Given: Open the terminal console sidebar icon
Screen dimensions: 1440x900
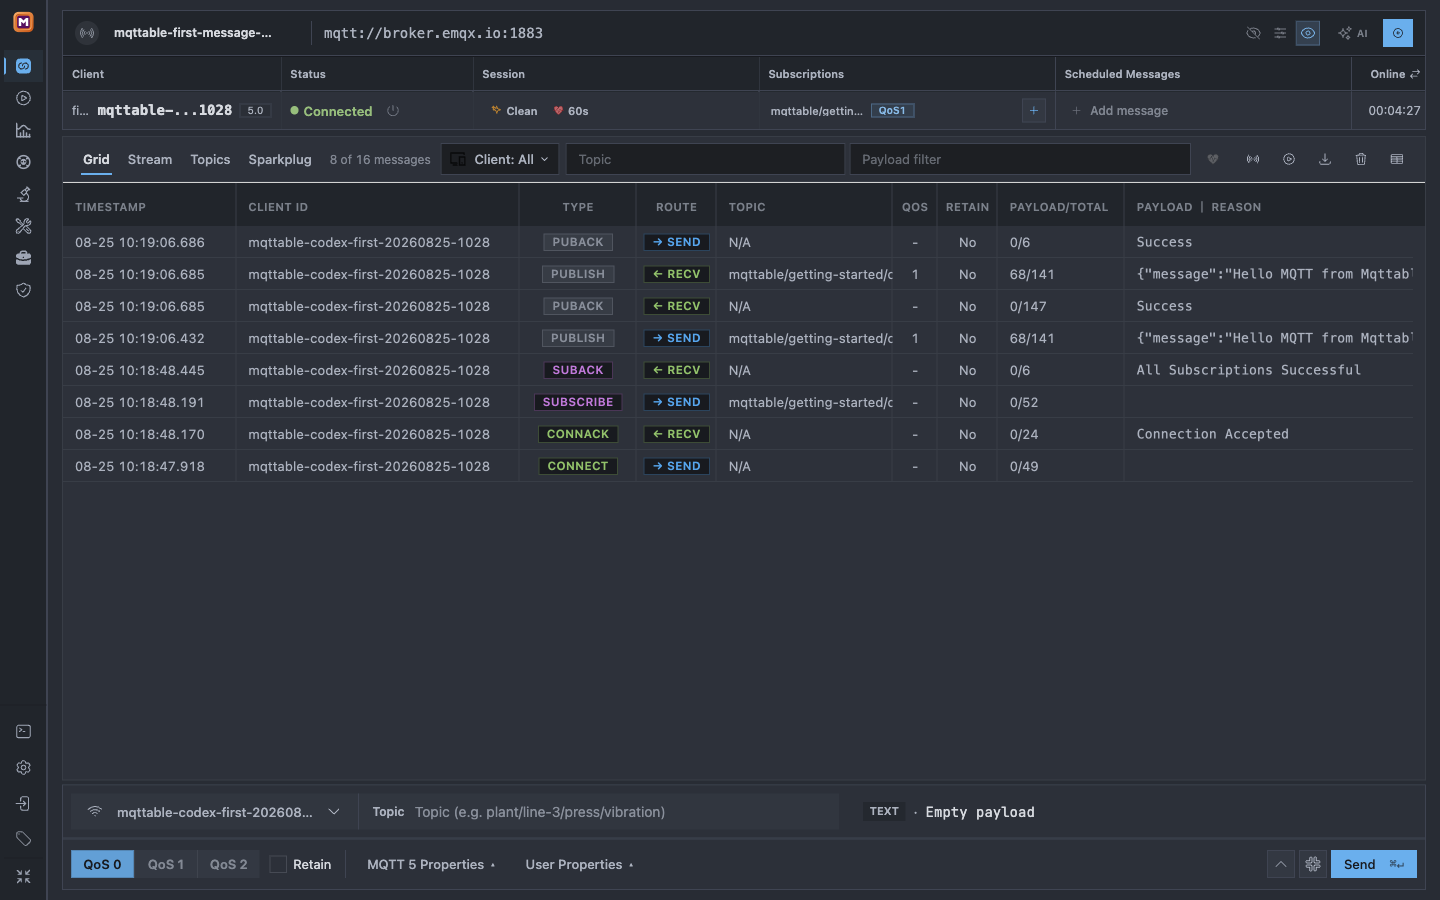Looking at the screenshot, I should coord(23,732).
